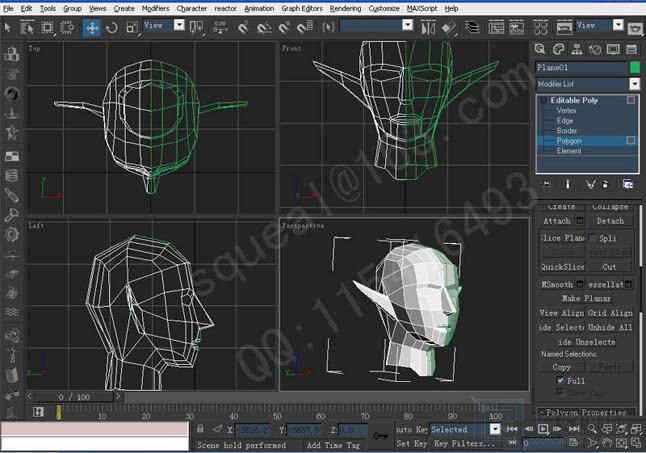Open reference coordinate system View dropdown
646x453 pixels.
coord(179,26)
